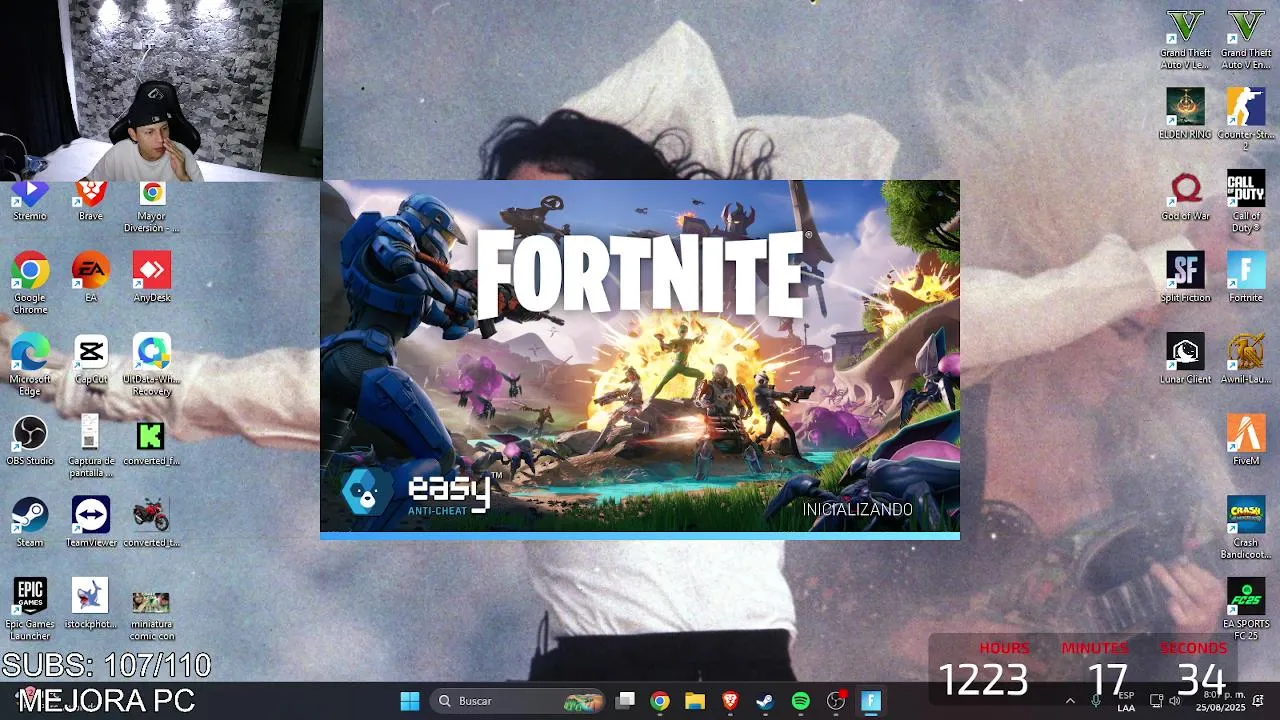Viewport: 1280px width, 720px height.
Task: Open the Stremio desktop shortcut
Action: 30,200
